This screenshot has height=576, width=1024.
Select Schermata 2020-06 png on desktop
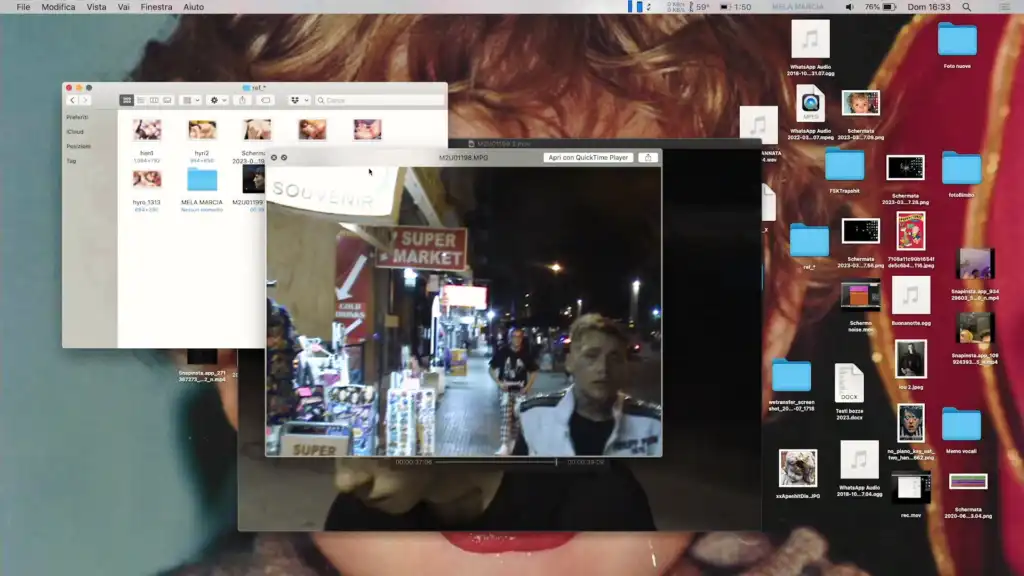click(x=968, y=482)
